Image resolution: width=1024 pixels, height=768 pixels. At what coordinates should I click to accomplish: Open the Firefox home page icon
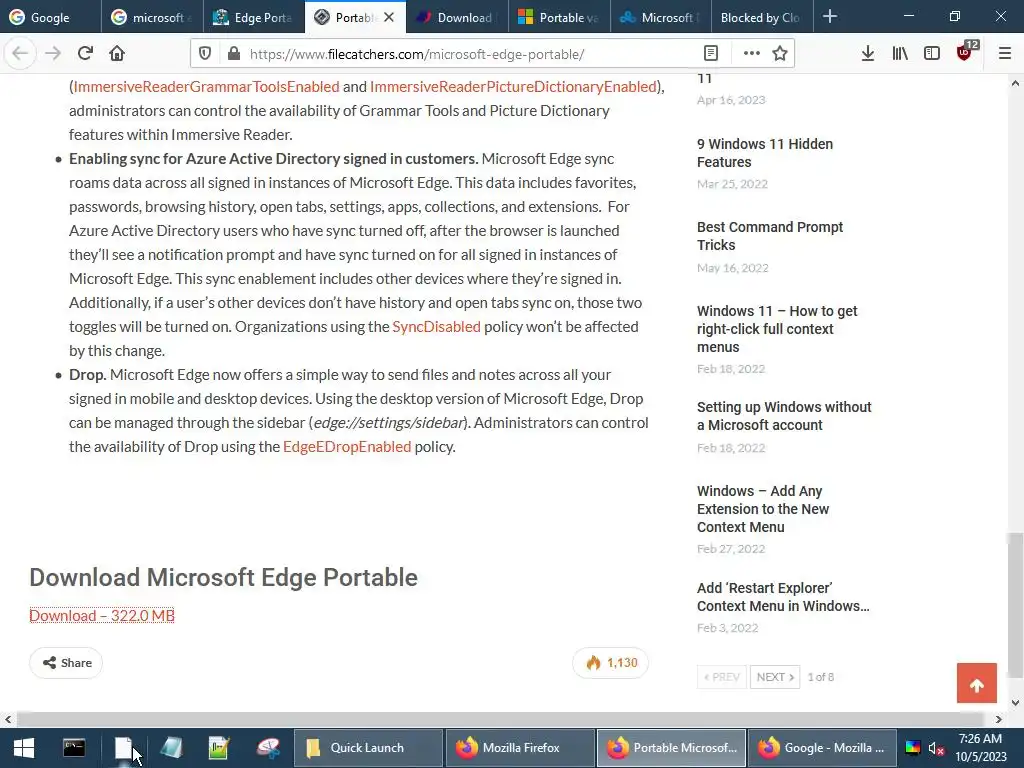pyautogui.click(x=117, y=54)
